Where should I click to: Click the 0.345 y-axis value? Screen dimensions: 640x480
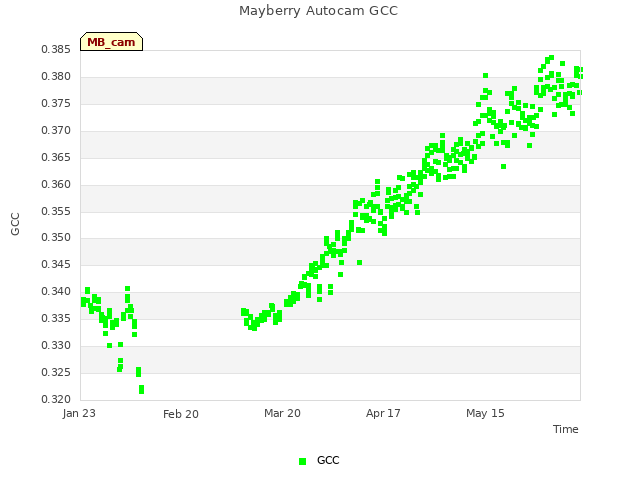56,264
